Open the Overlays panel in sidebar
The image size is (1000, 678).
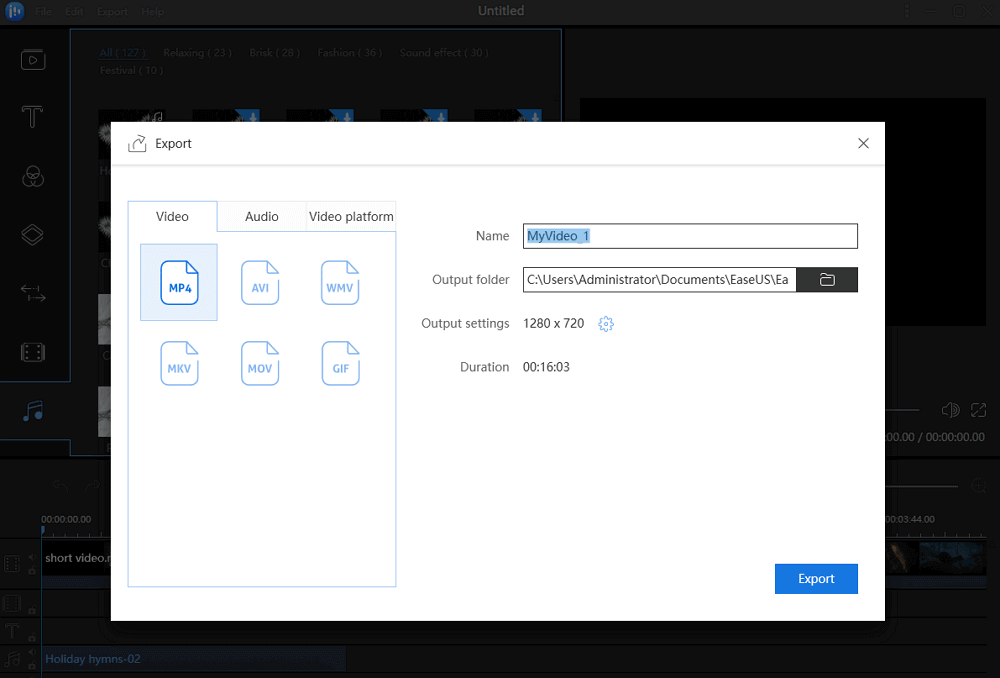tap(33, 235)
